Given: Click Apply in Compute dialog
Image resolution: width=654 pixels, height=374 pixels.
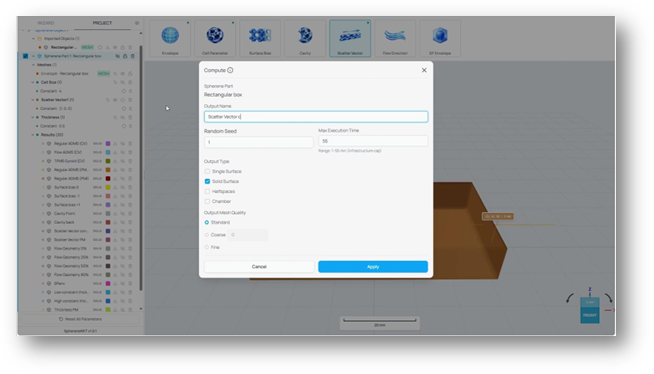Looking at the screenshot, I should click(x=373, y=267).
